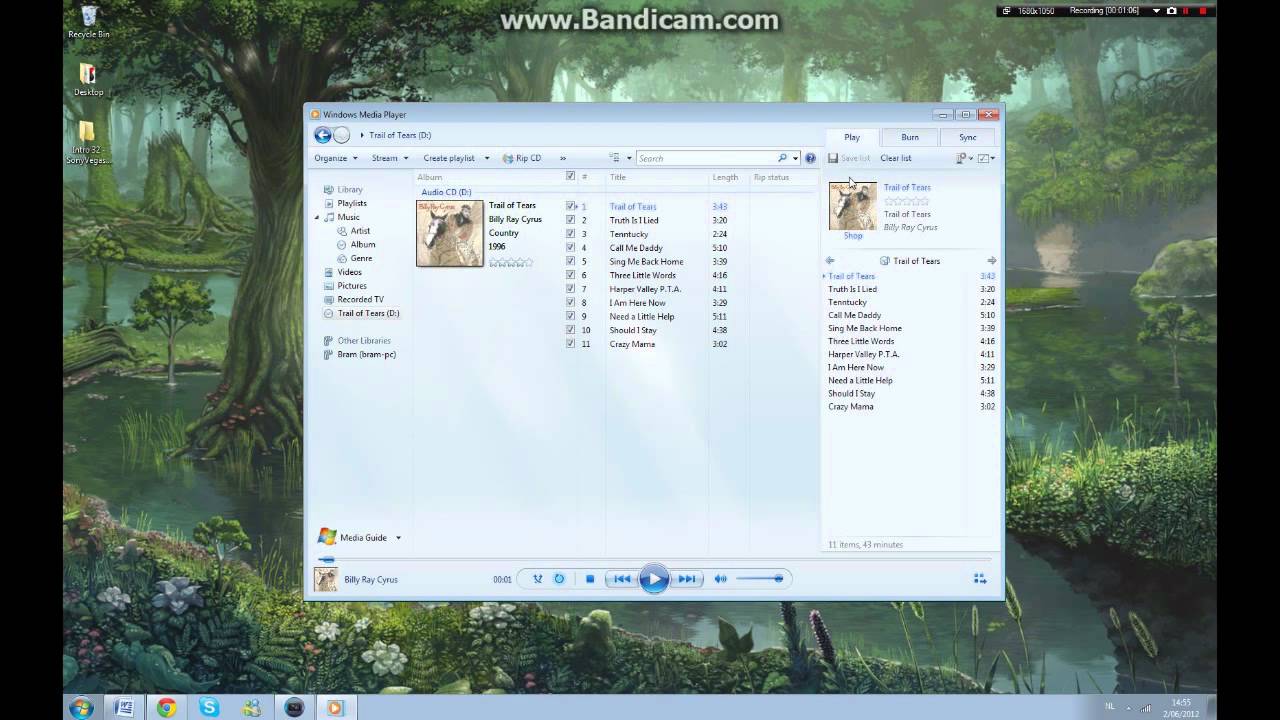Viewport: 1280px width, 720px height.
Task: Switch to the Play tab
Action: pos(852,137)
